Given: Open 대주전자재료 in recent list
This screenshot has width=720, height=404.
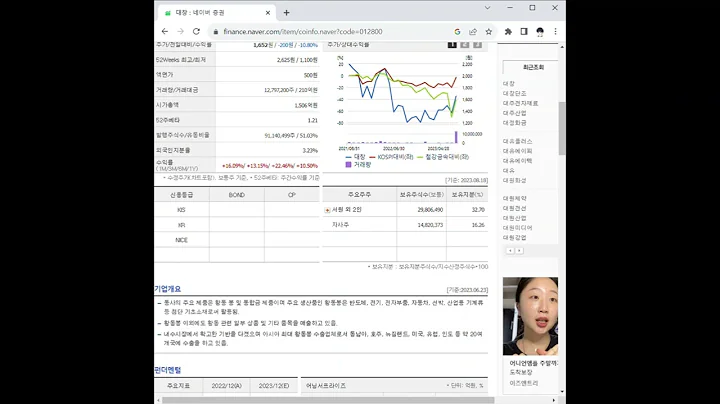Looking at the screenshot, I should pos(520,103).
